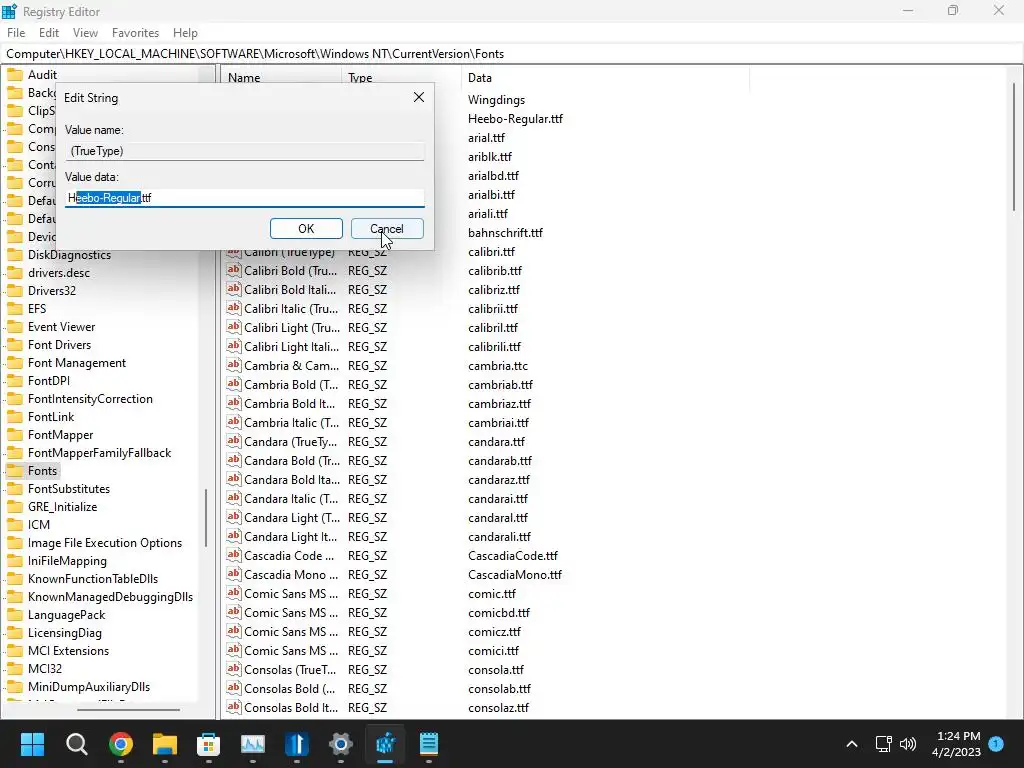Click the greyed Value name field
The image size is (1024, 768).
[244, 151]
